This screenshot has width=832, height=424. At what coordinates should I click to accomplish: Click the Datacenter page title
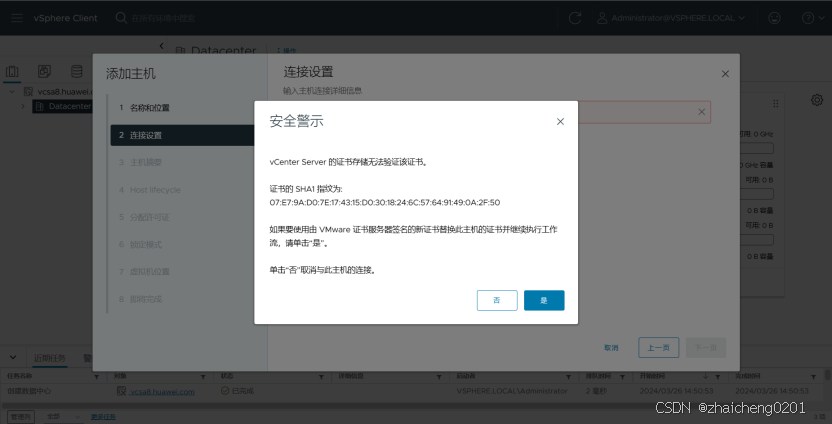[x=223, y=51]
